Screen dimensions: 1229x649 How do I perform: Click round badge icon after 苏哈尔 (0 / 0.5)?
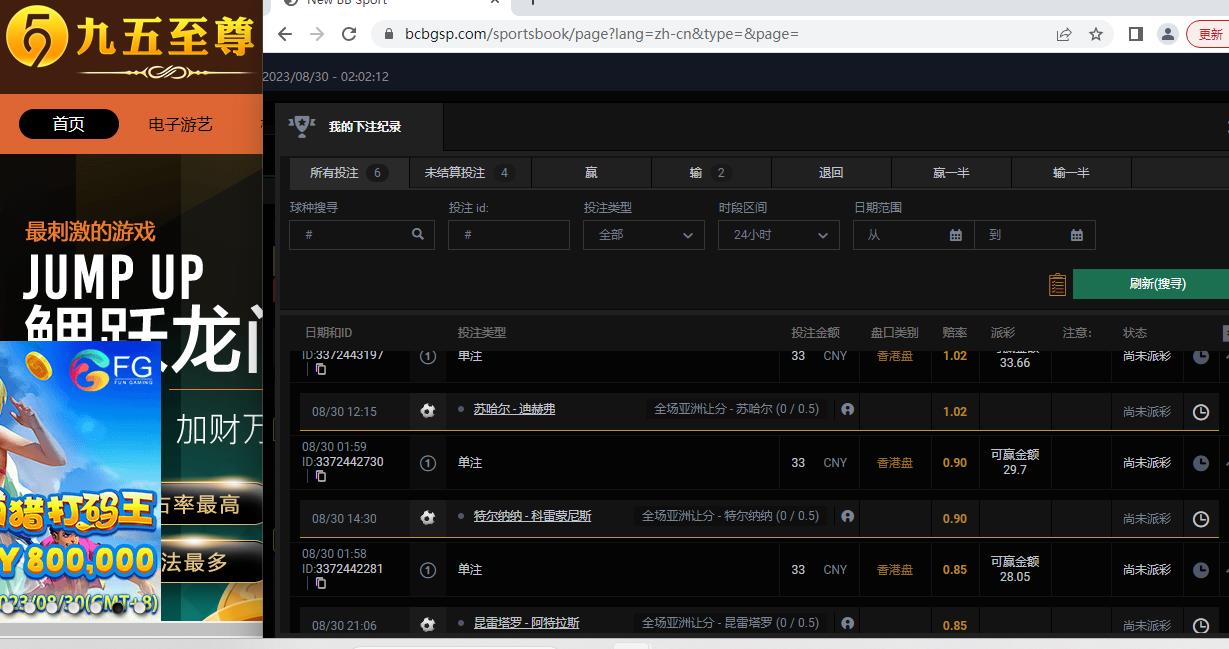point(847,409)
